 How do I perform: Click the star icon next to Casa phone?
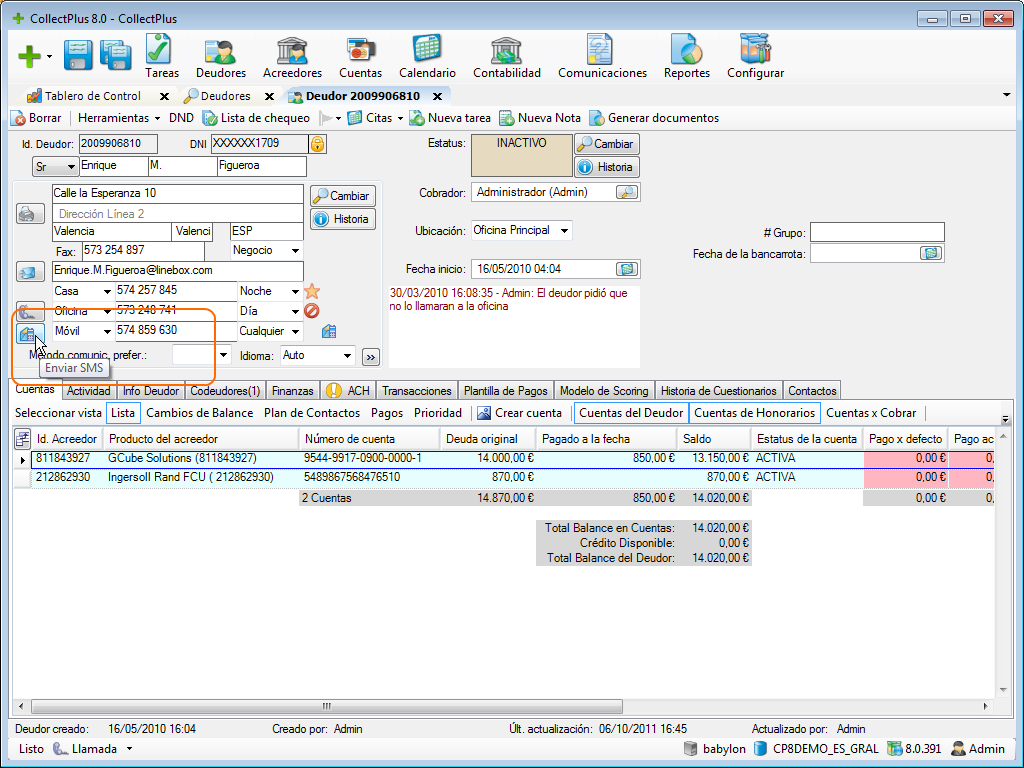[312, 291]
